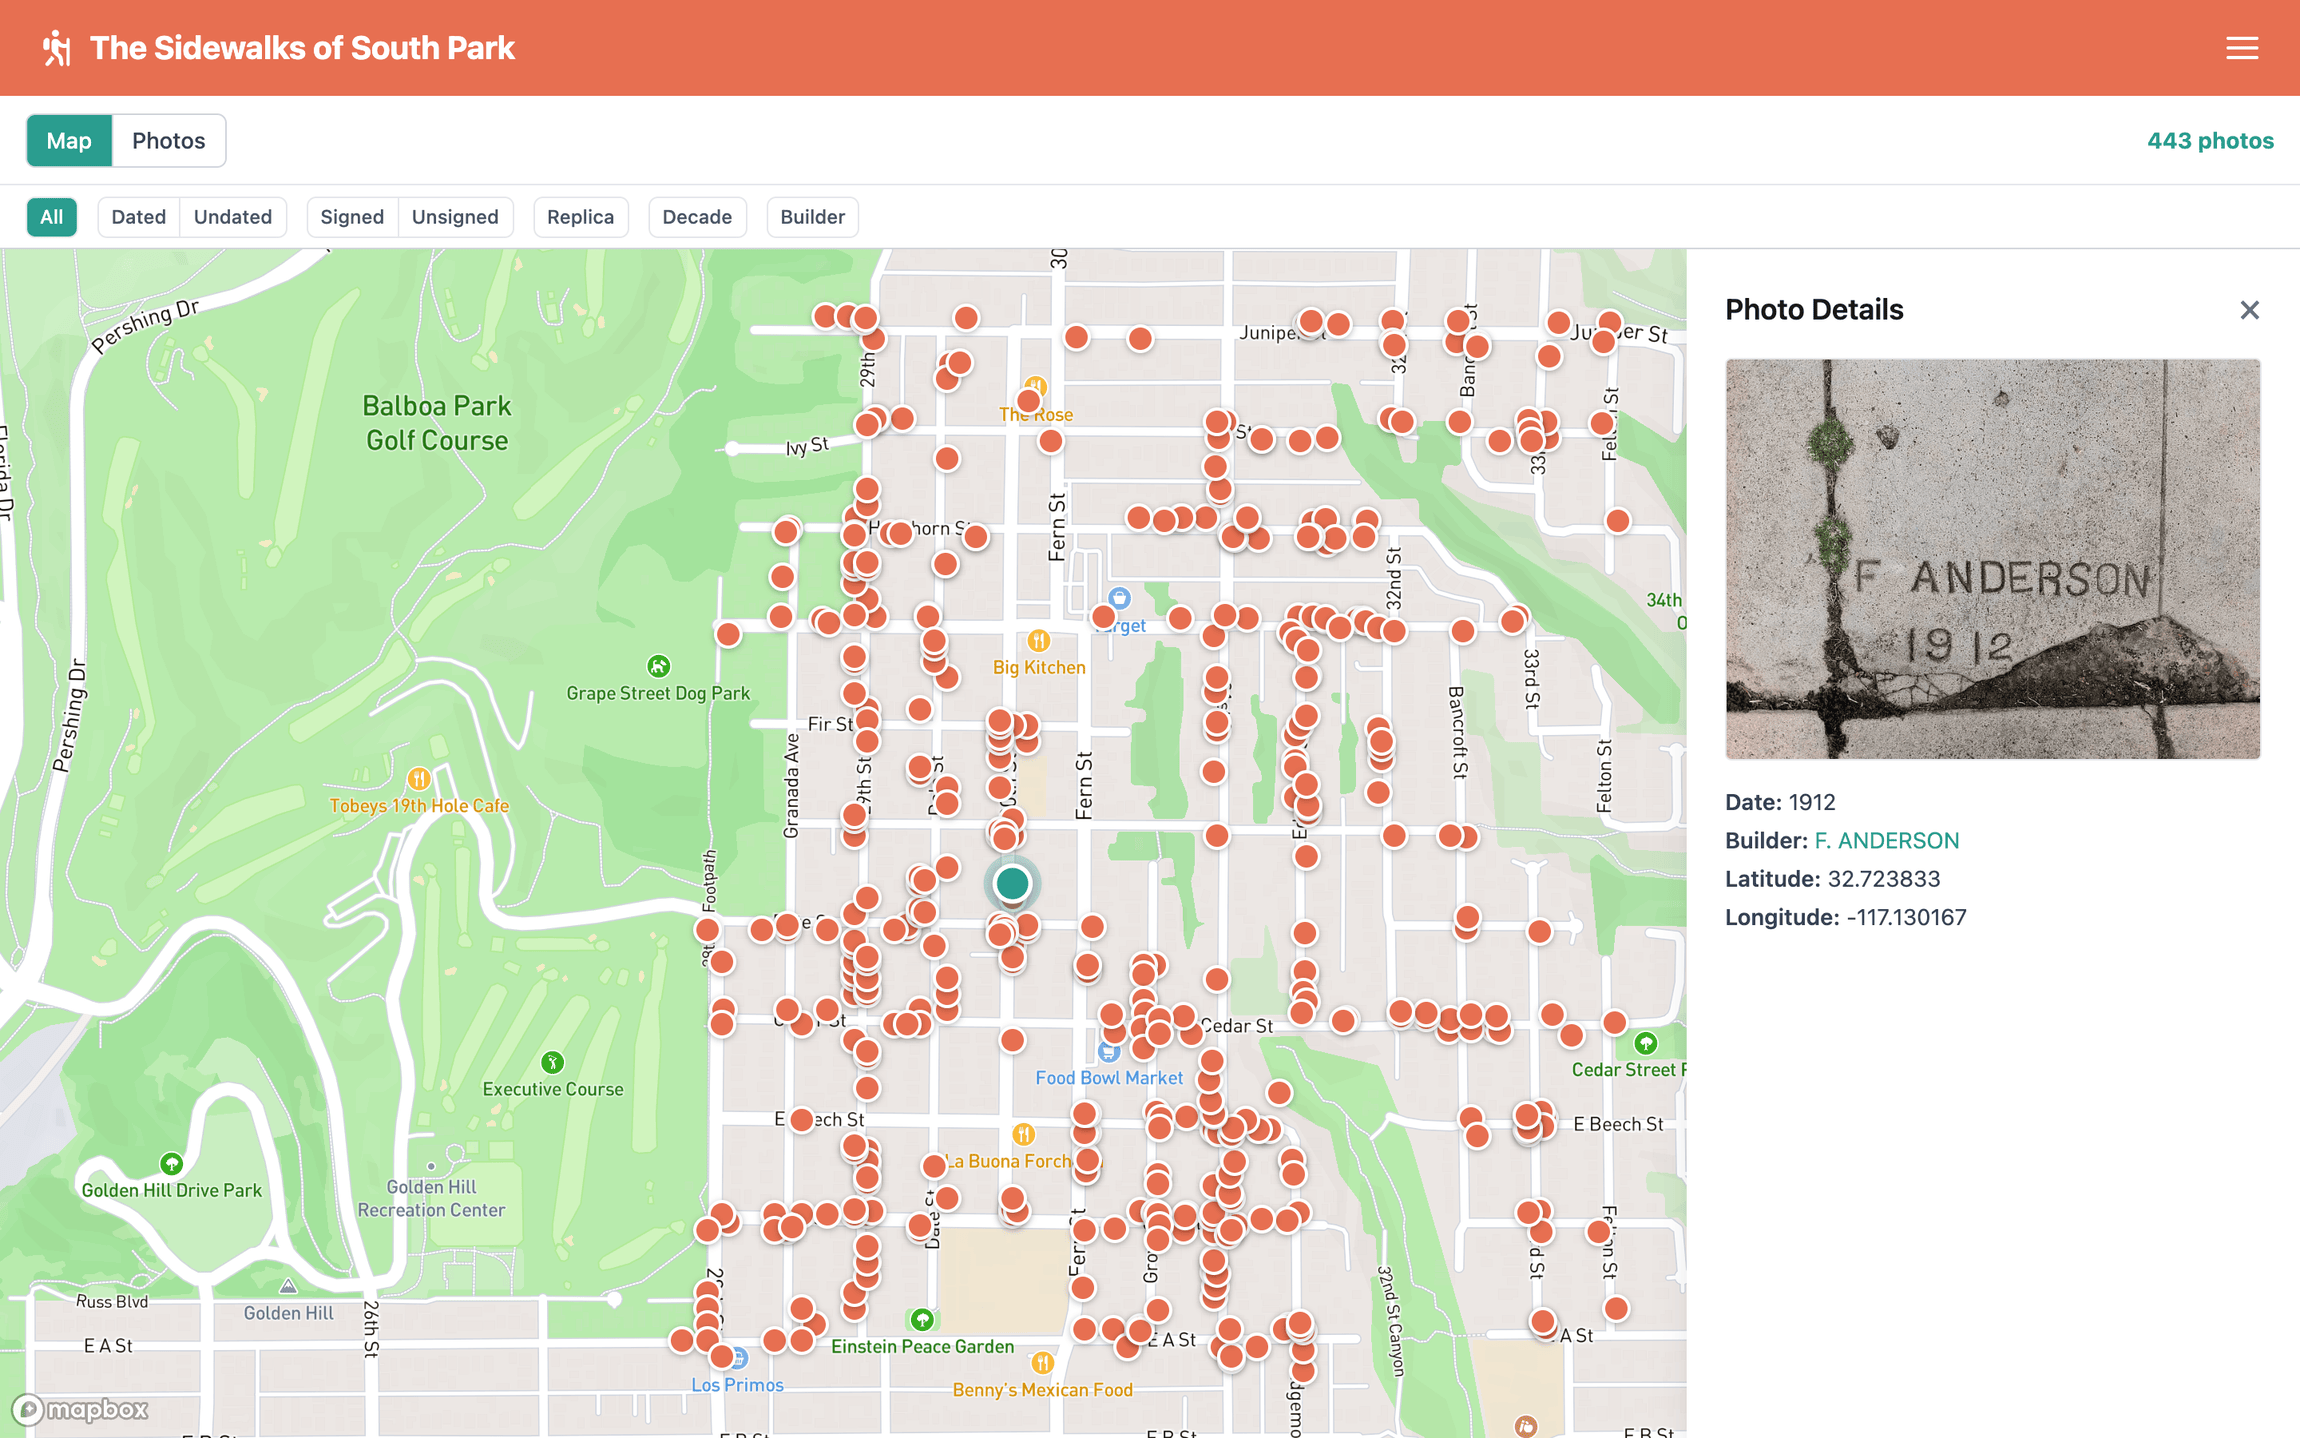Click the Target shopping icon
The height and width of the screenshot is (1438, 2300).
[1120, 598]
